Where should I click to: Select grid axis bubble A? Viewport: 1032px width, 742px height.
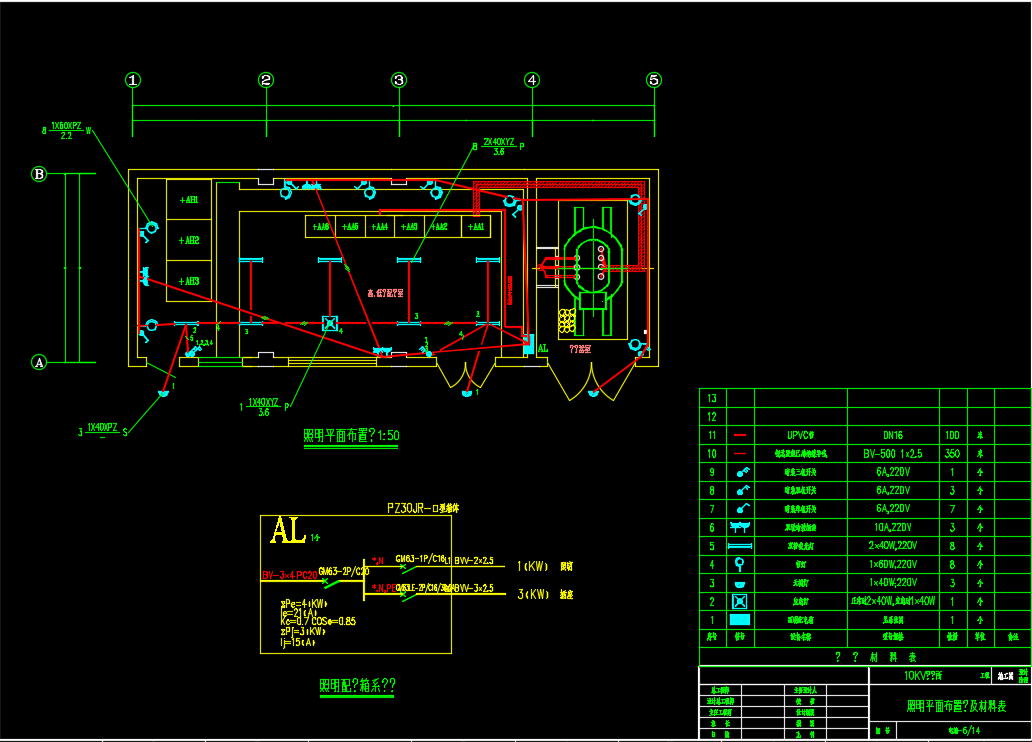(39, 362)
